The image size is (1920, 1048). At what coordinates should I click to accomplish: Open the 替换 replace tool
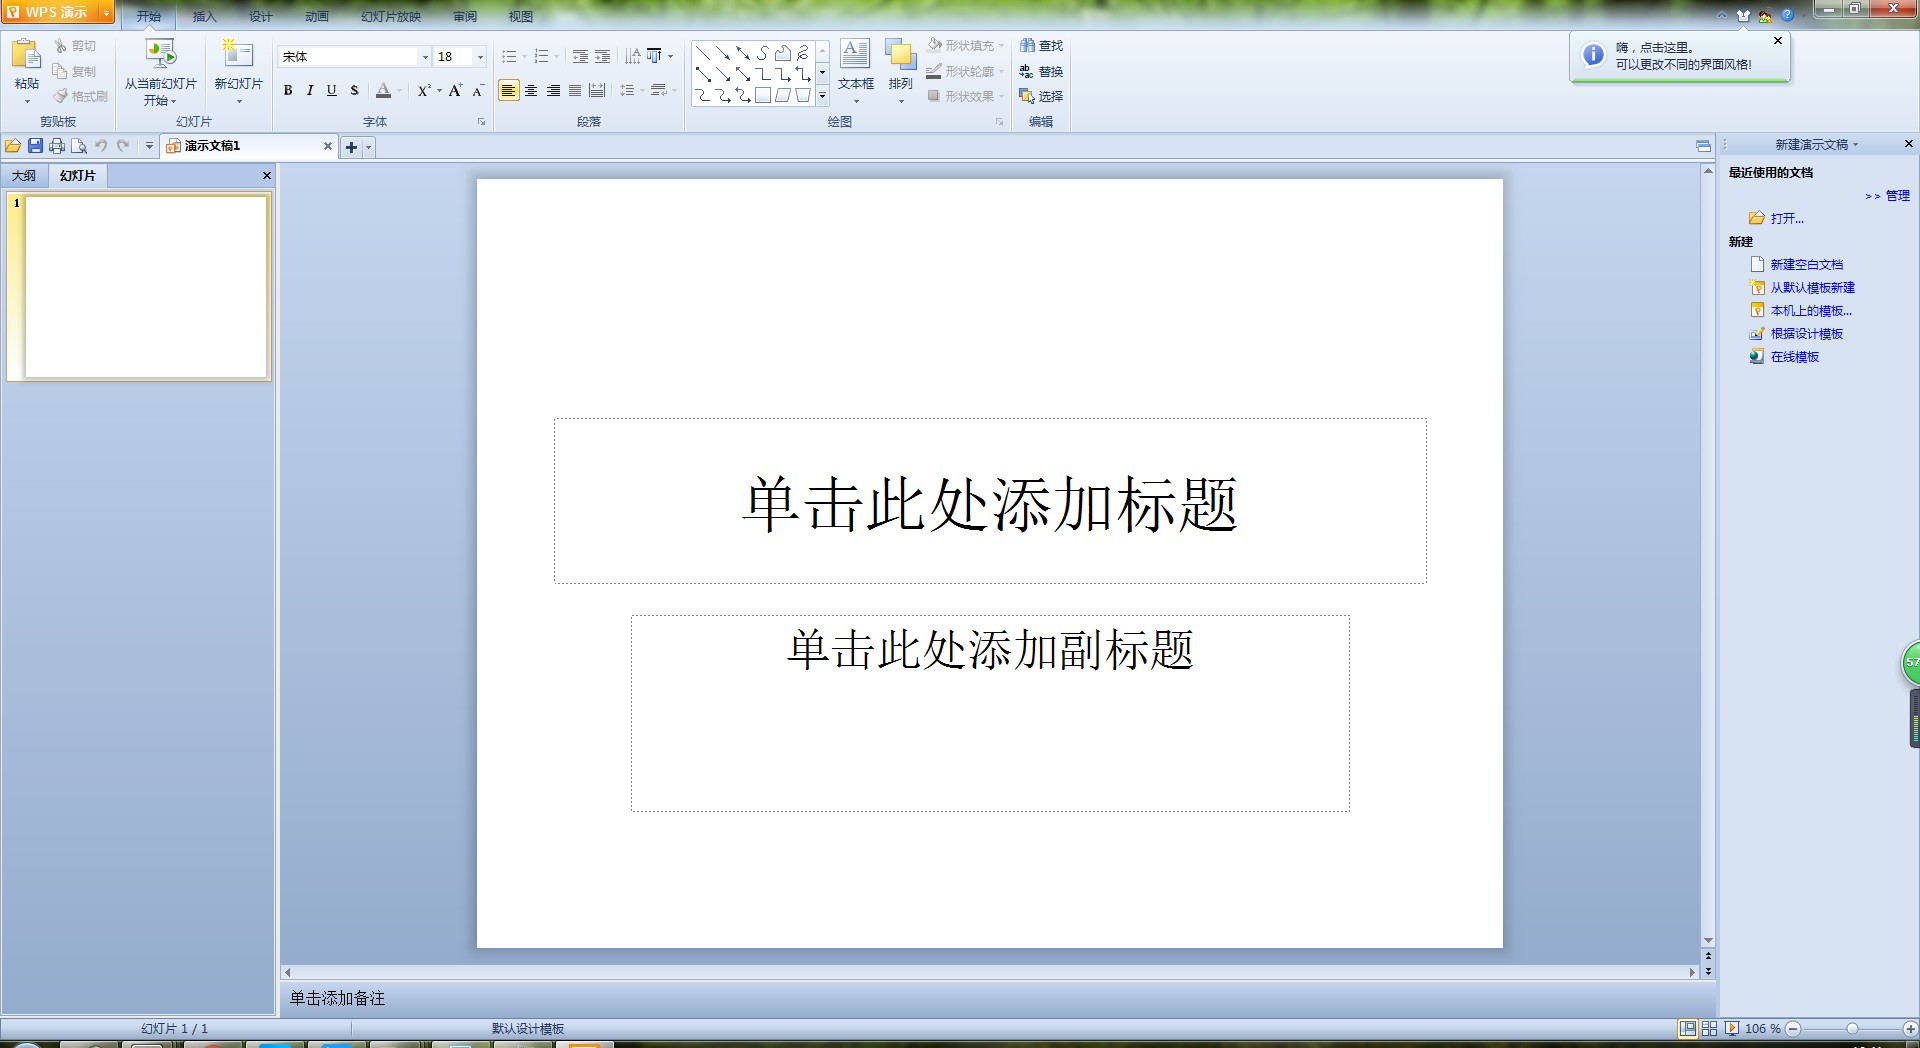click(1043, 70)
